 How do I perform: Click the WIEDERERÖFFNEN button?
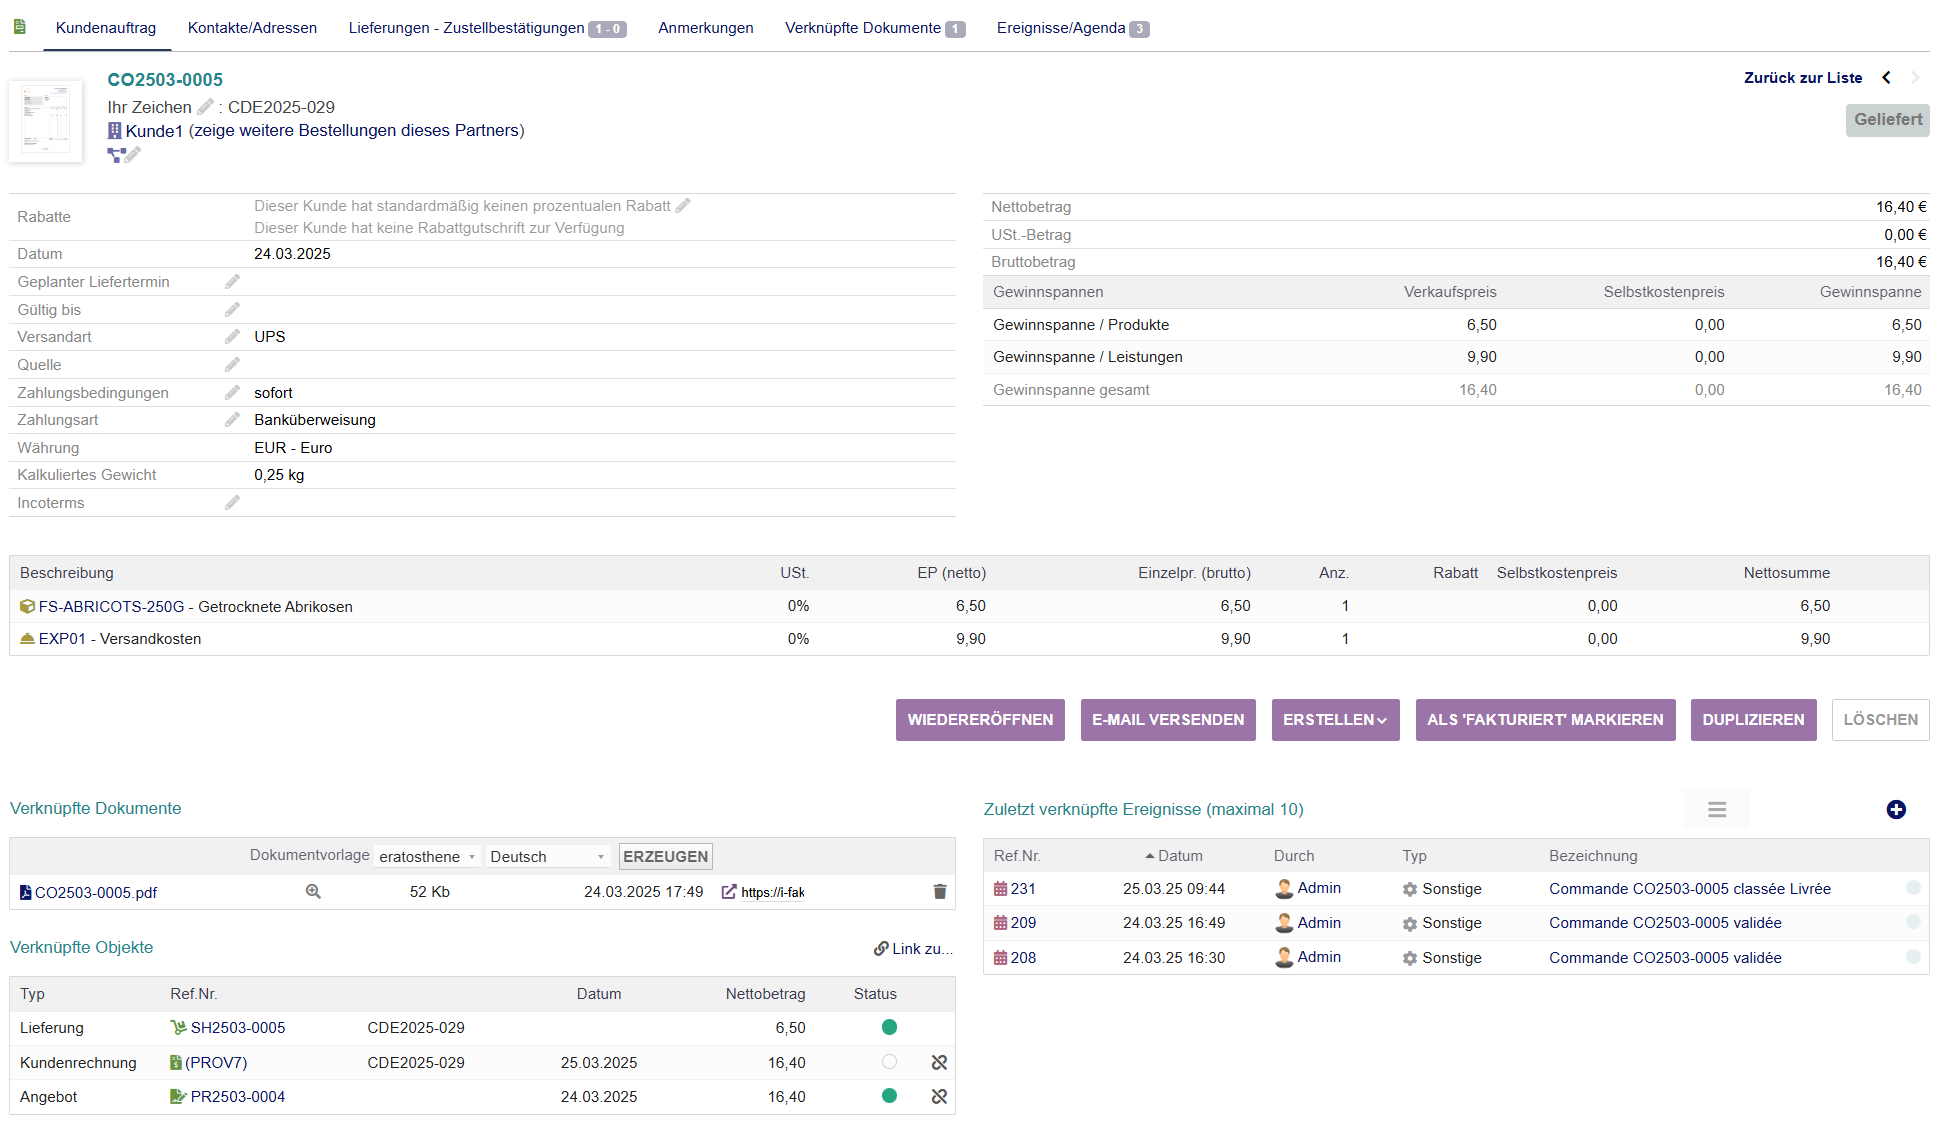point(979,720)
